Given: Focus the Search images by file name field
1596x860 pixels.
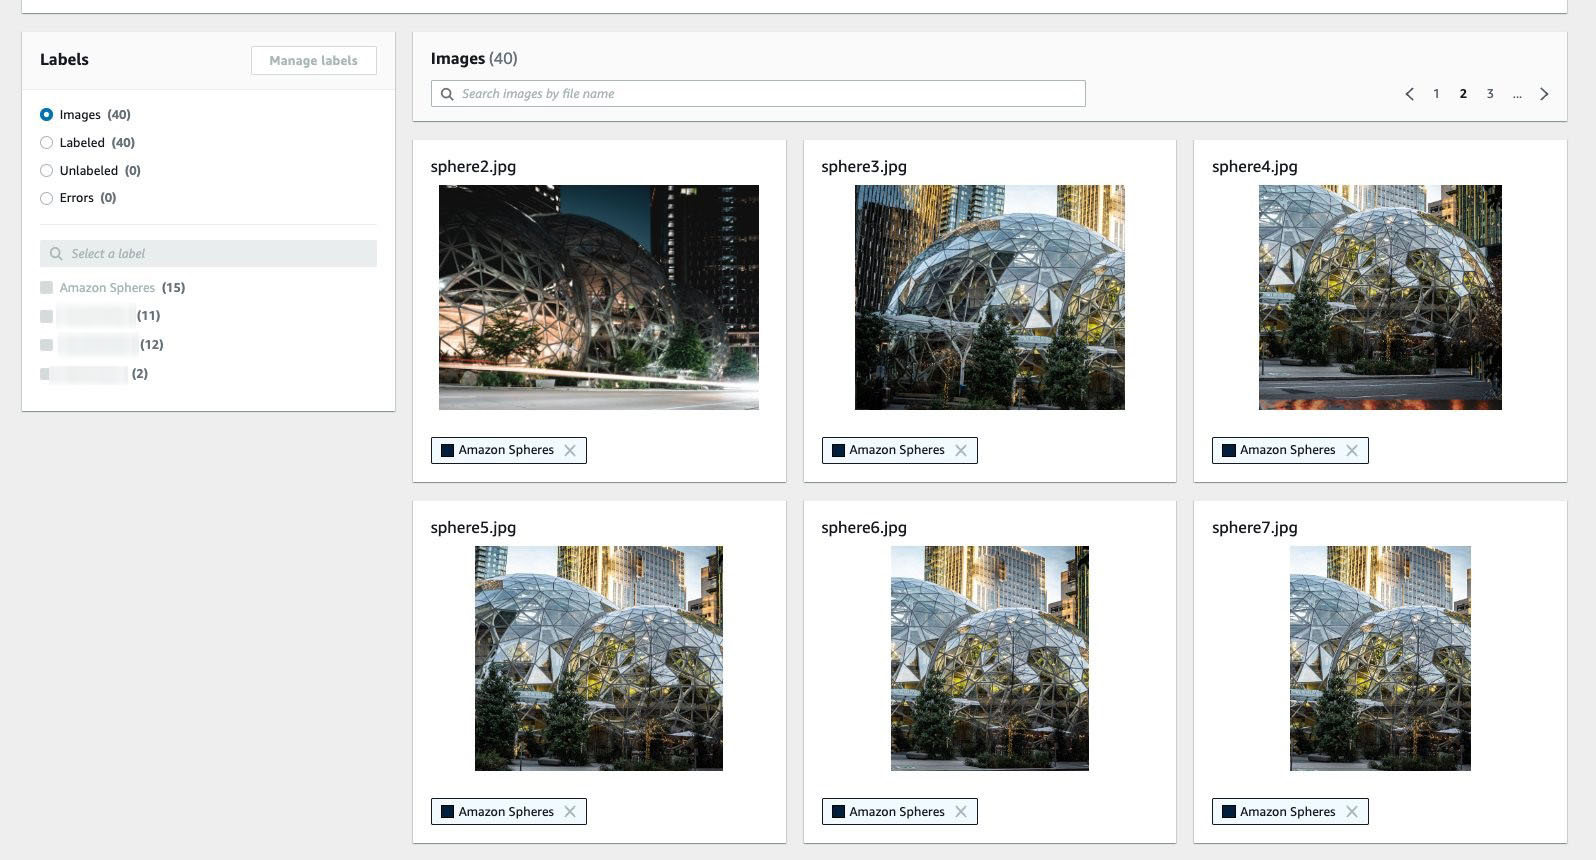Looking at the screenshot, I should (758, 94).
